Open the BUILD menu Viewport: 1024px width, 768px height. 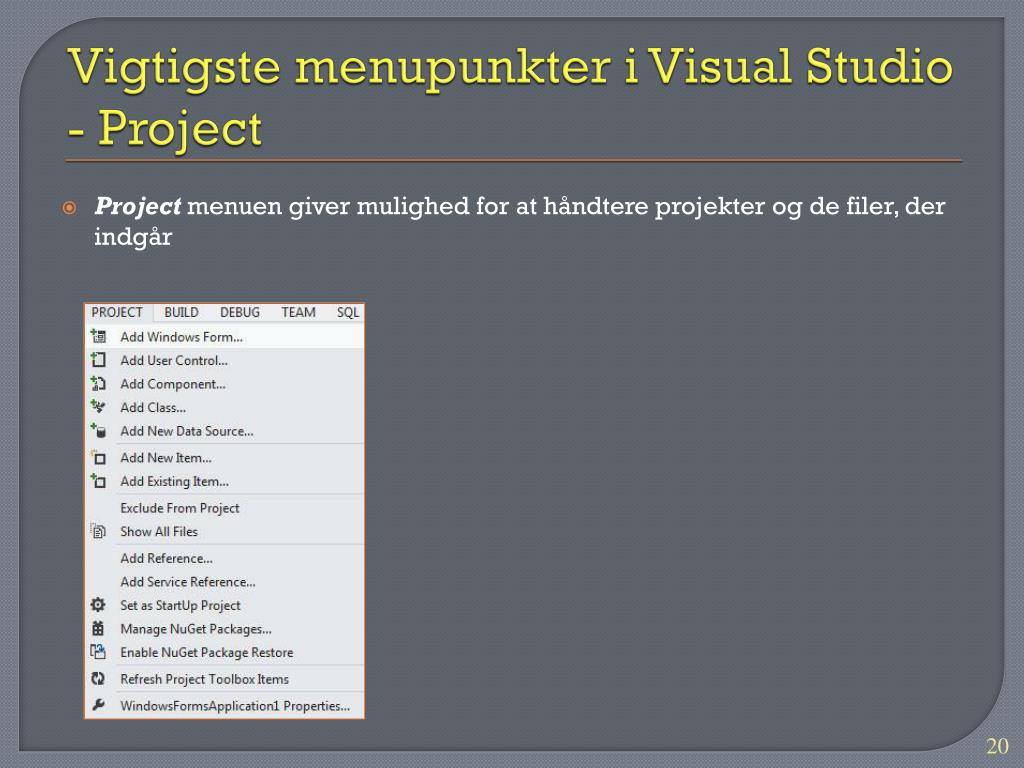[181, 313]
